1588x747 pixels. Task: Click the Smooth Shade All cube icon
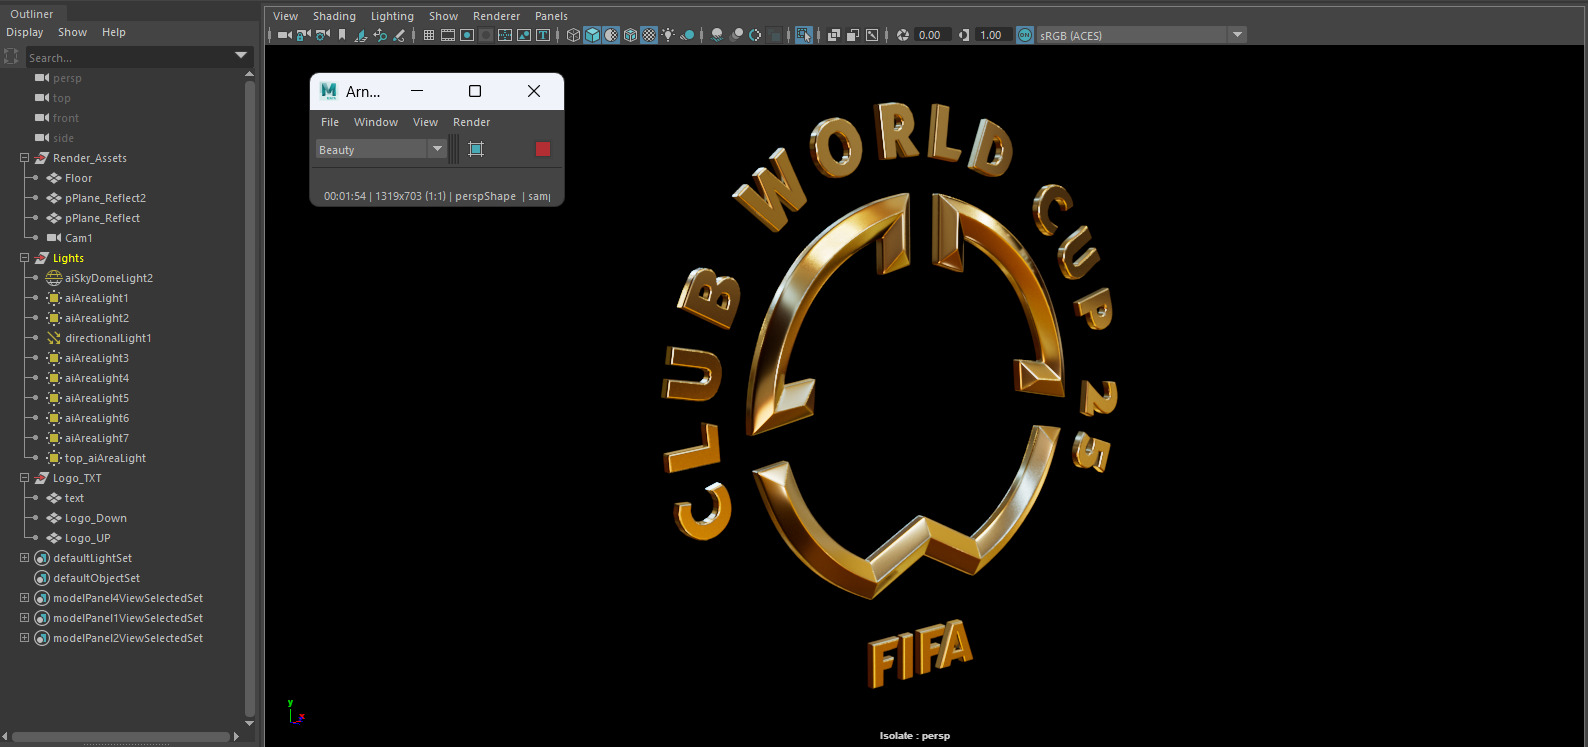[592, 35]
